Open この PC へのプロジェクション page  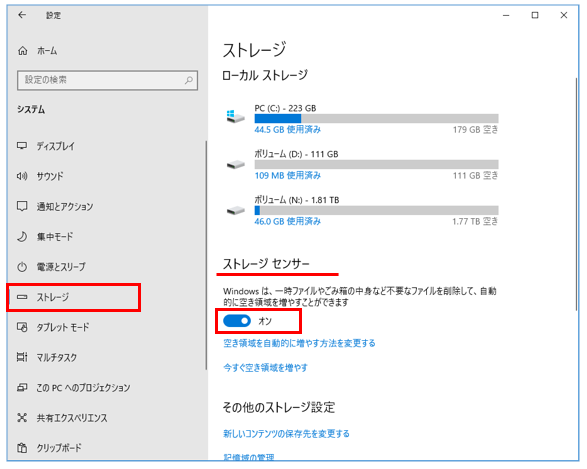tap(83, 388)
